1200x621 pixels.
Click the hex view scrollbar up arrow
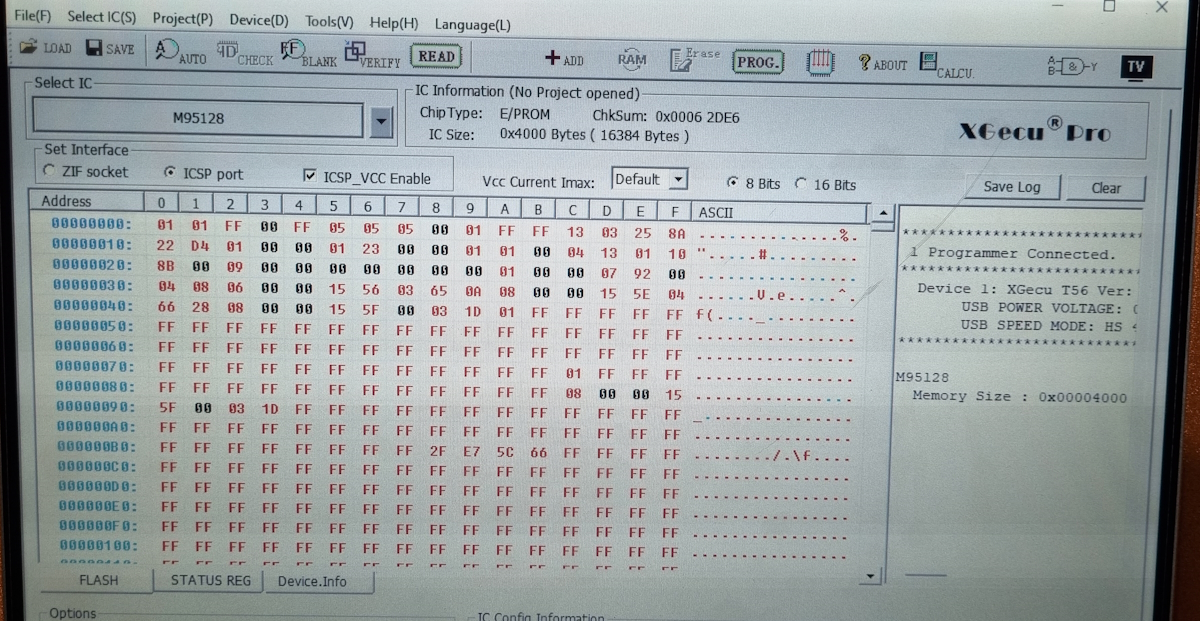pyautogui.click(x=881, y=213)
